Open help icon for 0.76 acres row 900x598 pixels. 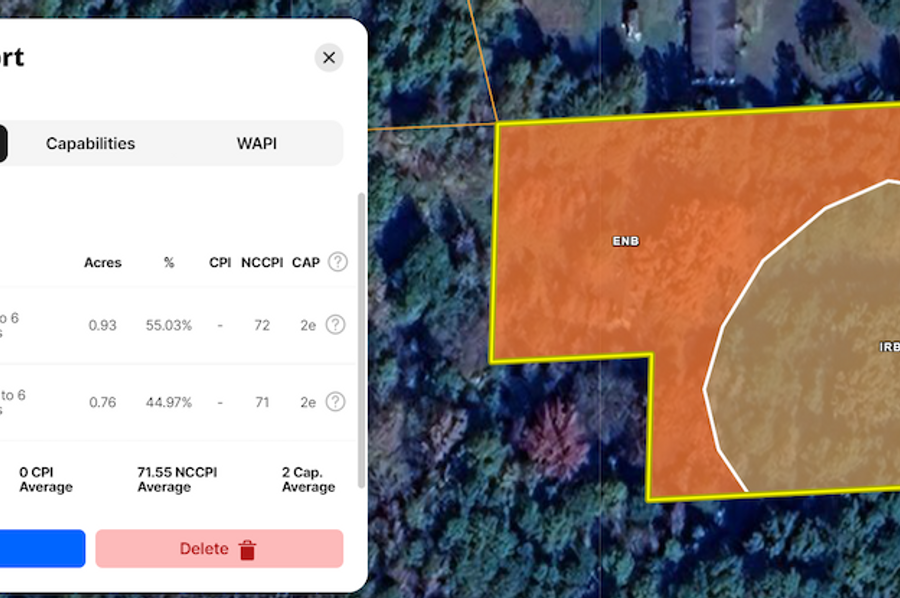tap(336, 402)
